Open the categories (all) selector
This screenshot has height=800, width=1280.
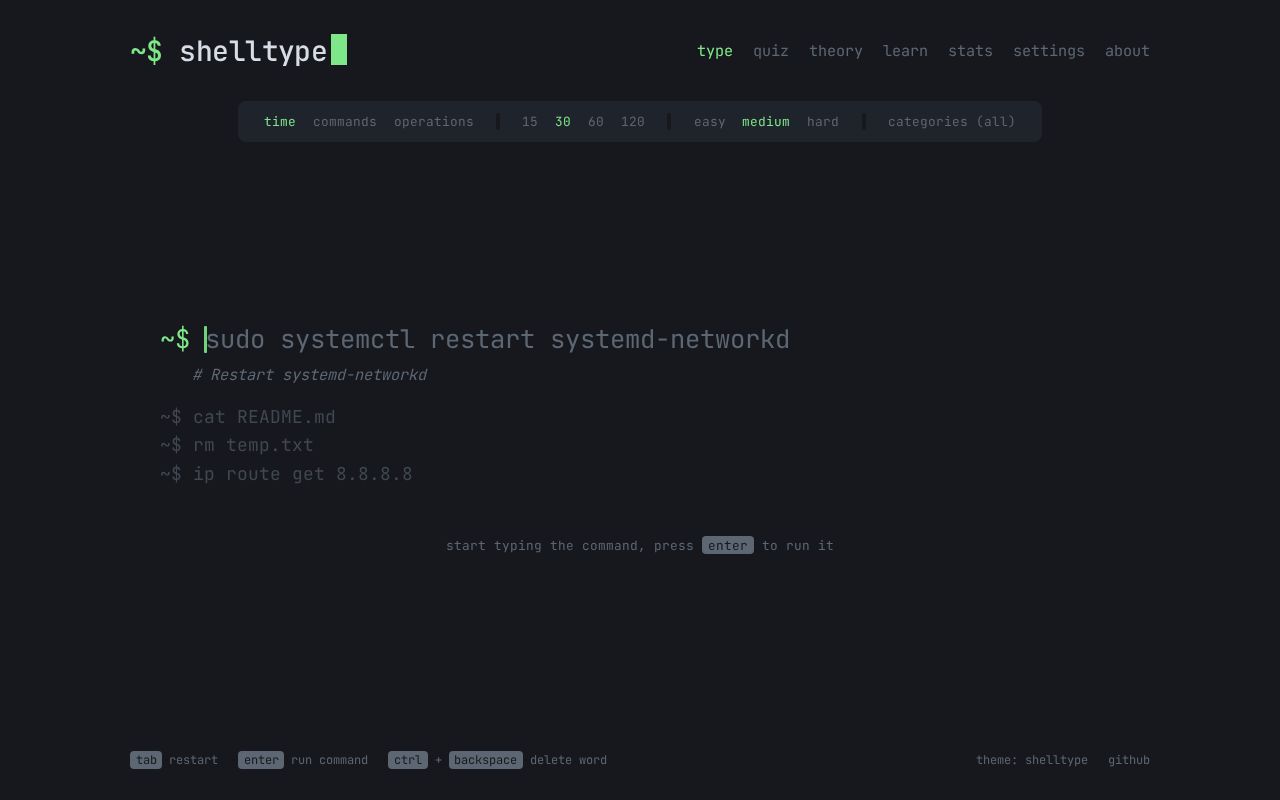(952, 122)
